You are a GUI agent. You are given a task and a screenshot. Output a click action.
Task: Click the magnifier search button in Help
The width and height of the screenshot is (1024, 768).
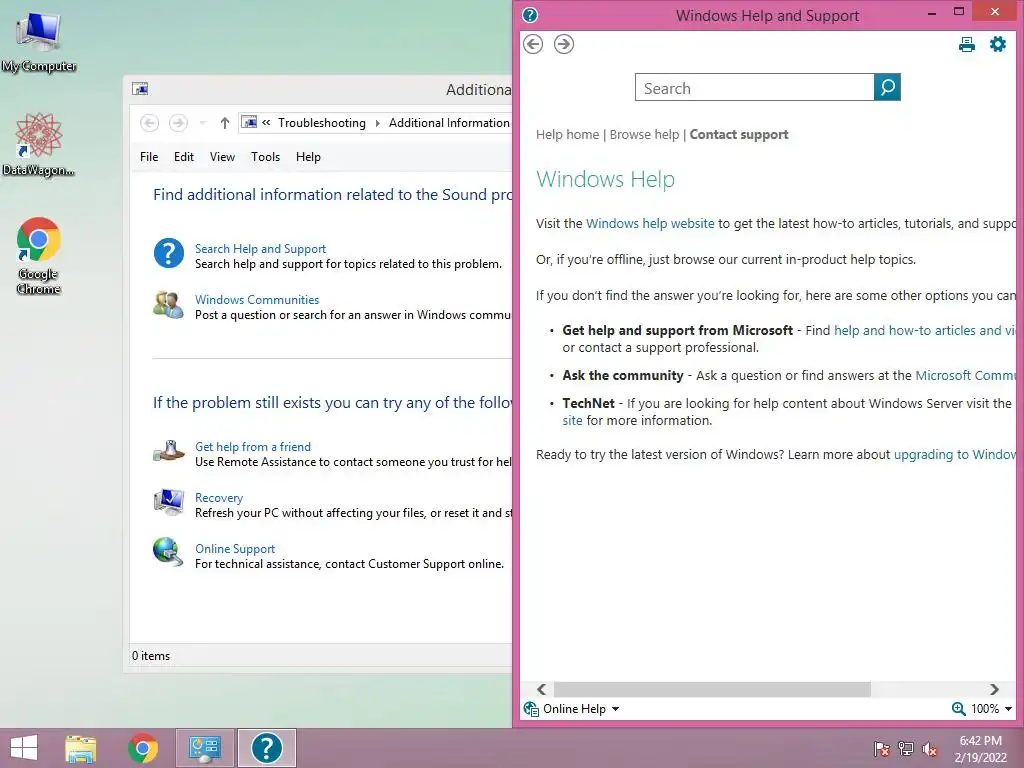pyautogui.click(x=887, y=88)
